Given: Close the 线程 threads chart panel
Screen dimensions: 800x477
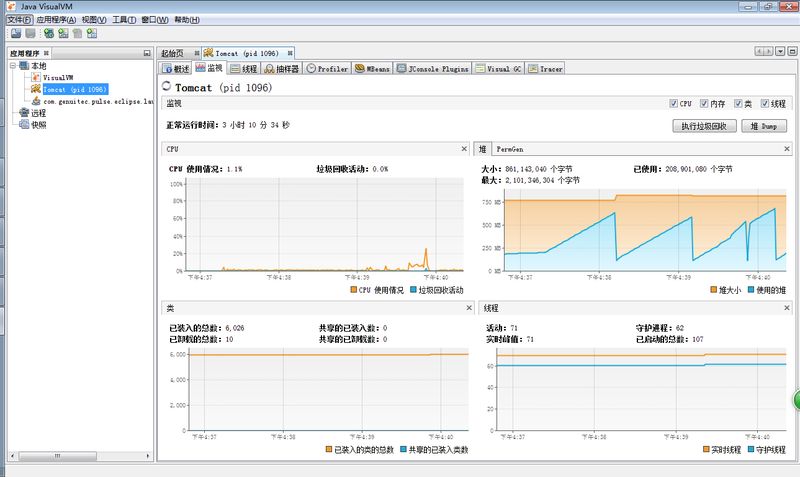Looking at the screenshot, I should tap(787, 308).
